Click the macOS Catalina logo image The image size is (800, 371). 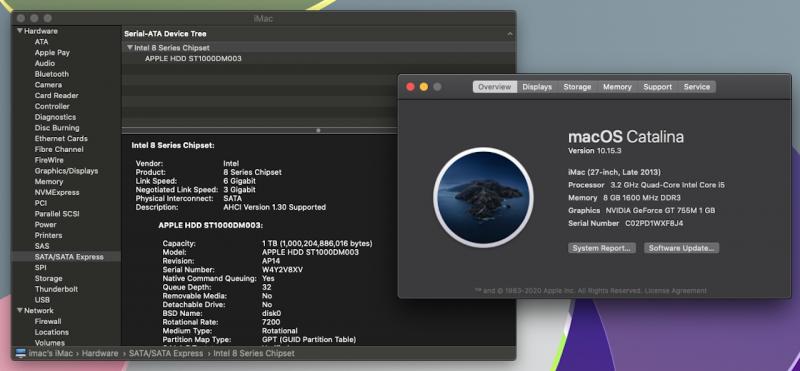(483, 197)
